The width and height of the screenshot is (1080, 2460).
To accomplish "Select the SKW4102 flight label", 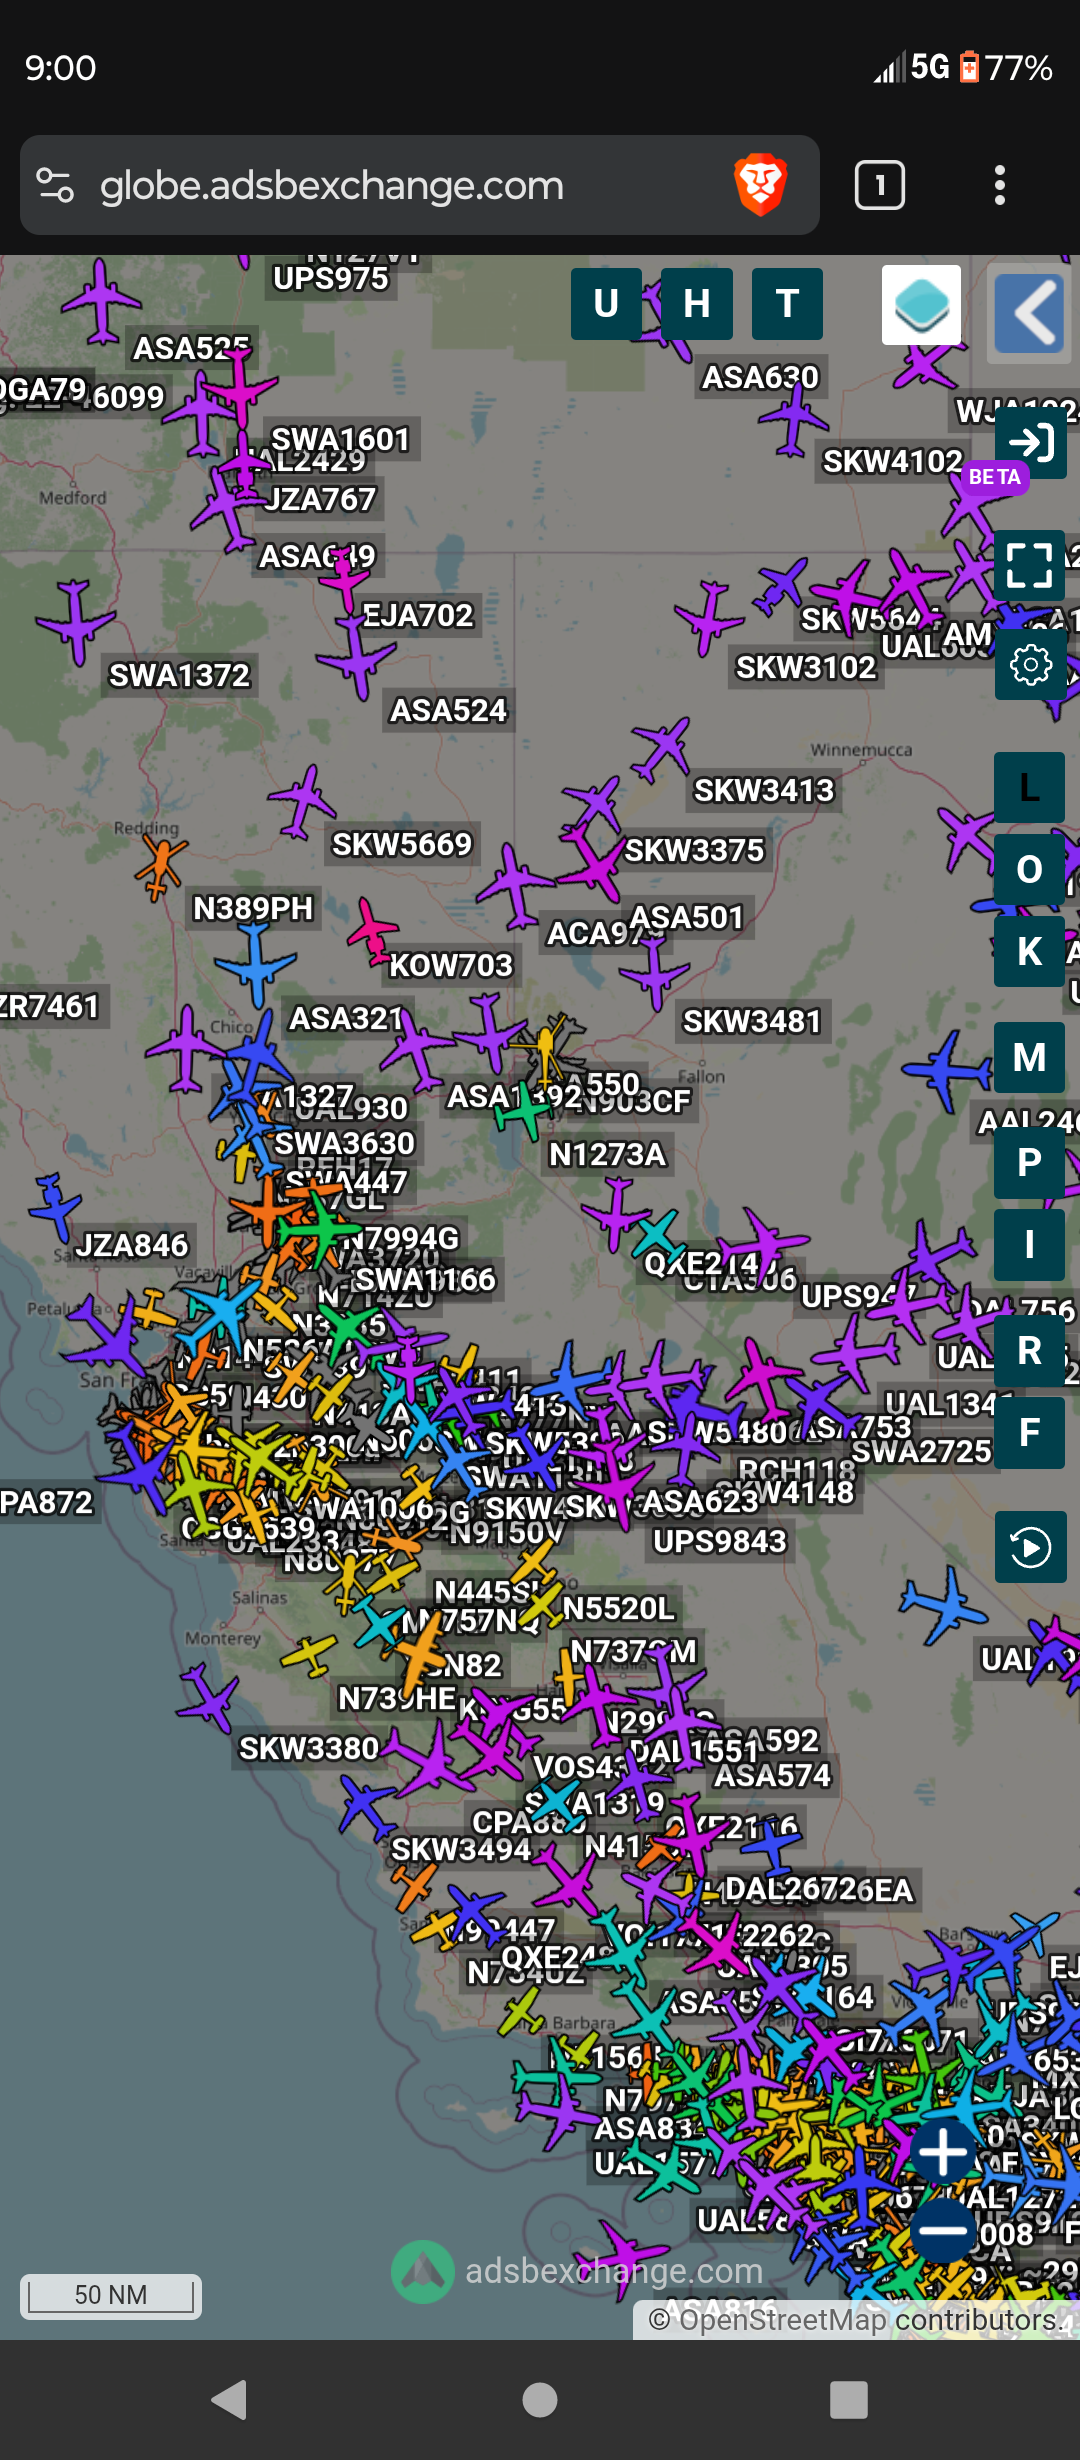I will (x=893, y=461).
